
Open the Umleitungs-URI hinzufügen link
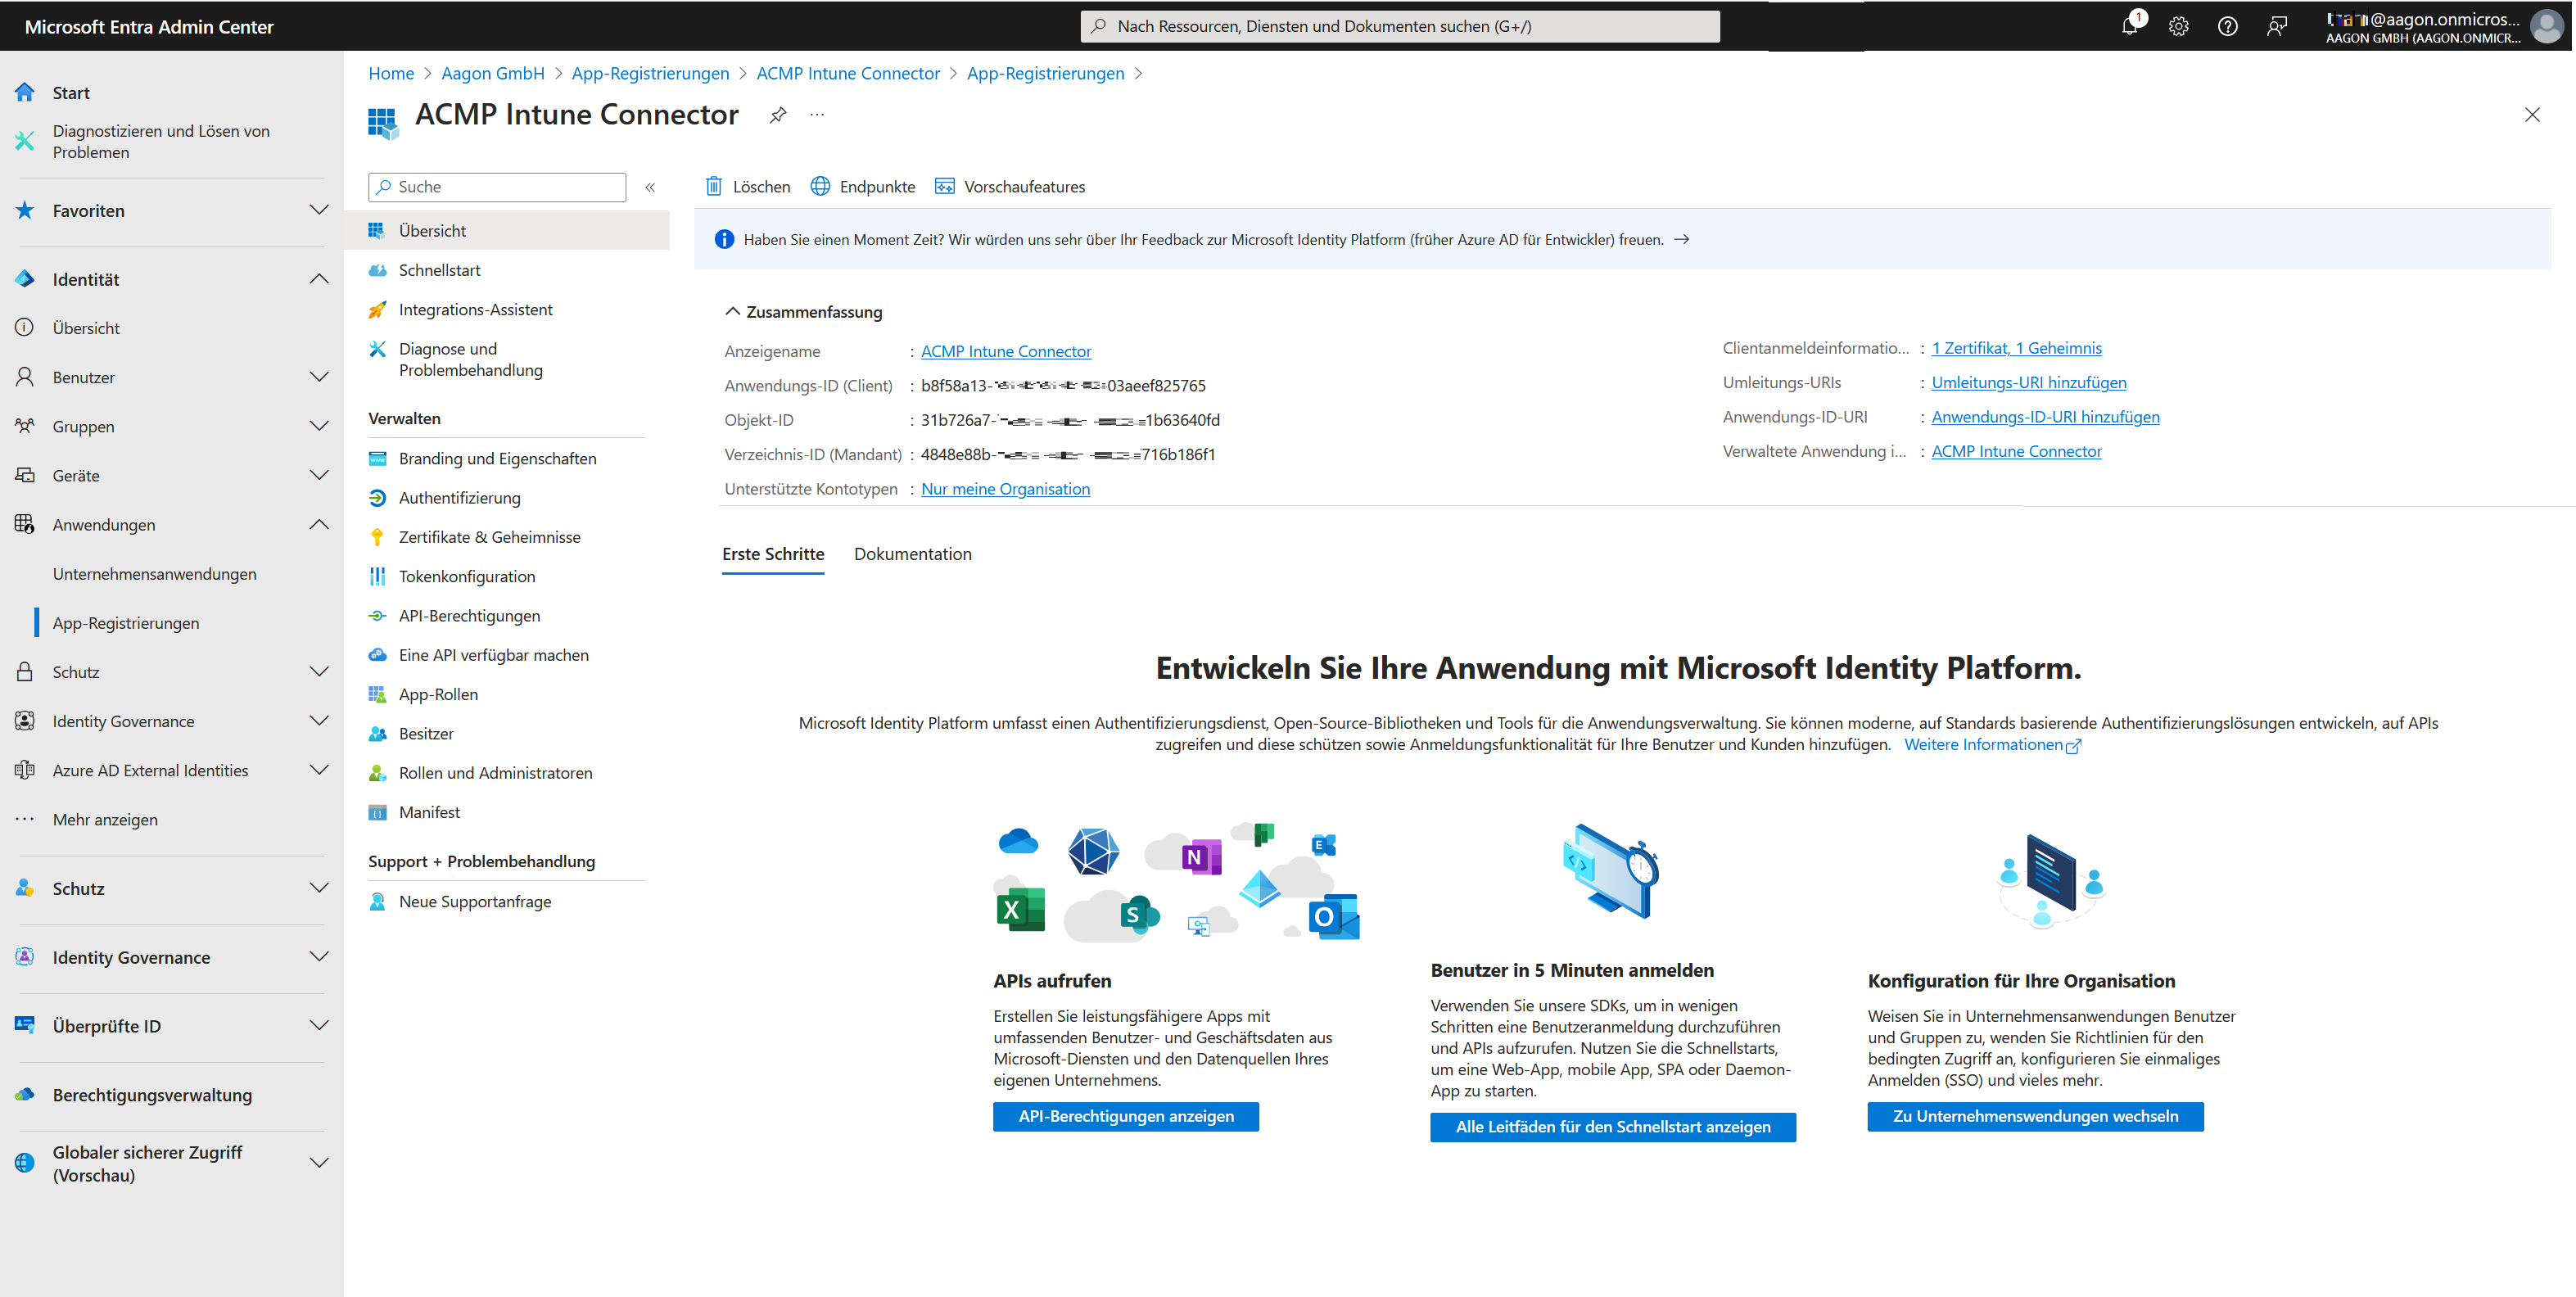2028,382
